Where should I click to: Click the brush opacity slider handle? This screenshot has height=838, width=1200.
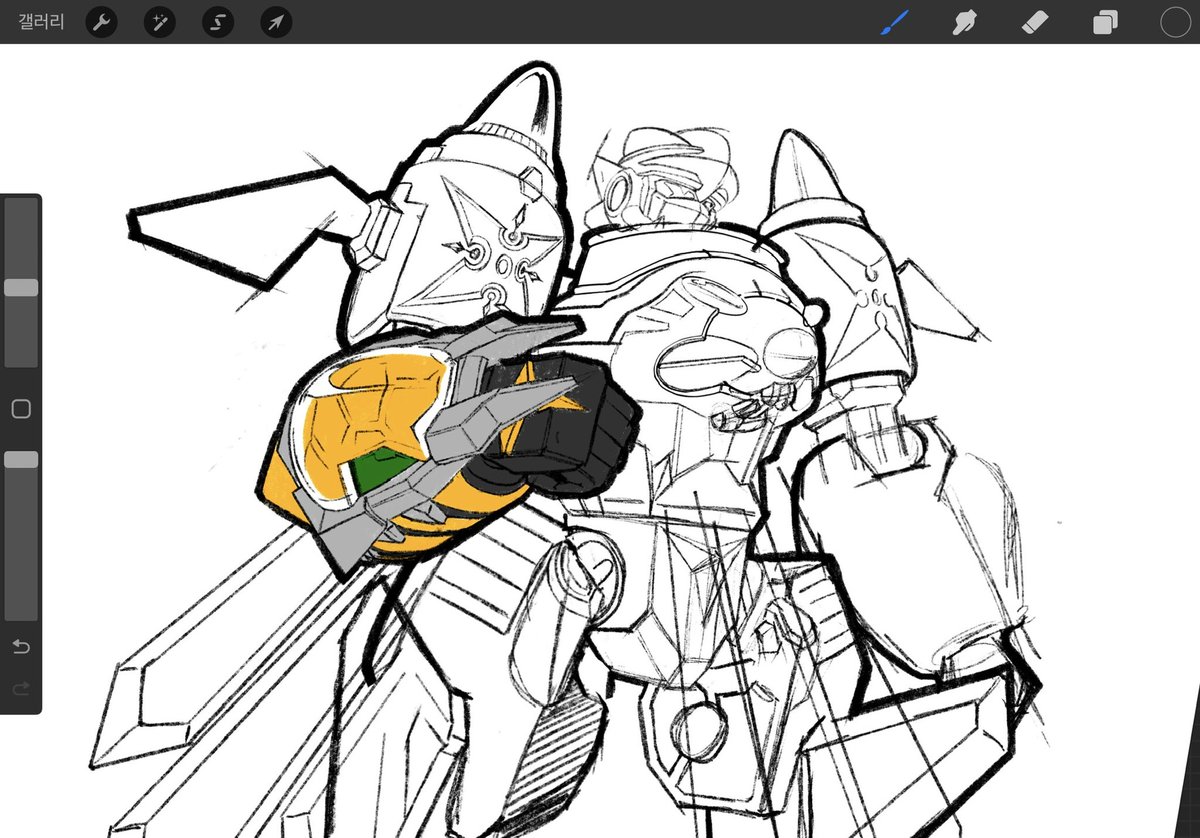(21, 459)
